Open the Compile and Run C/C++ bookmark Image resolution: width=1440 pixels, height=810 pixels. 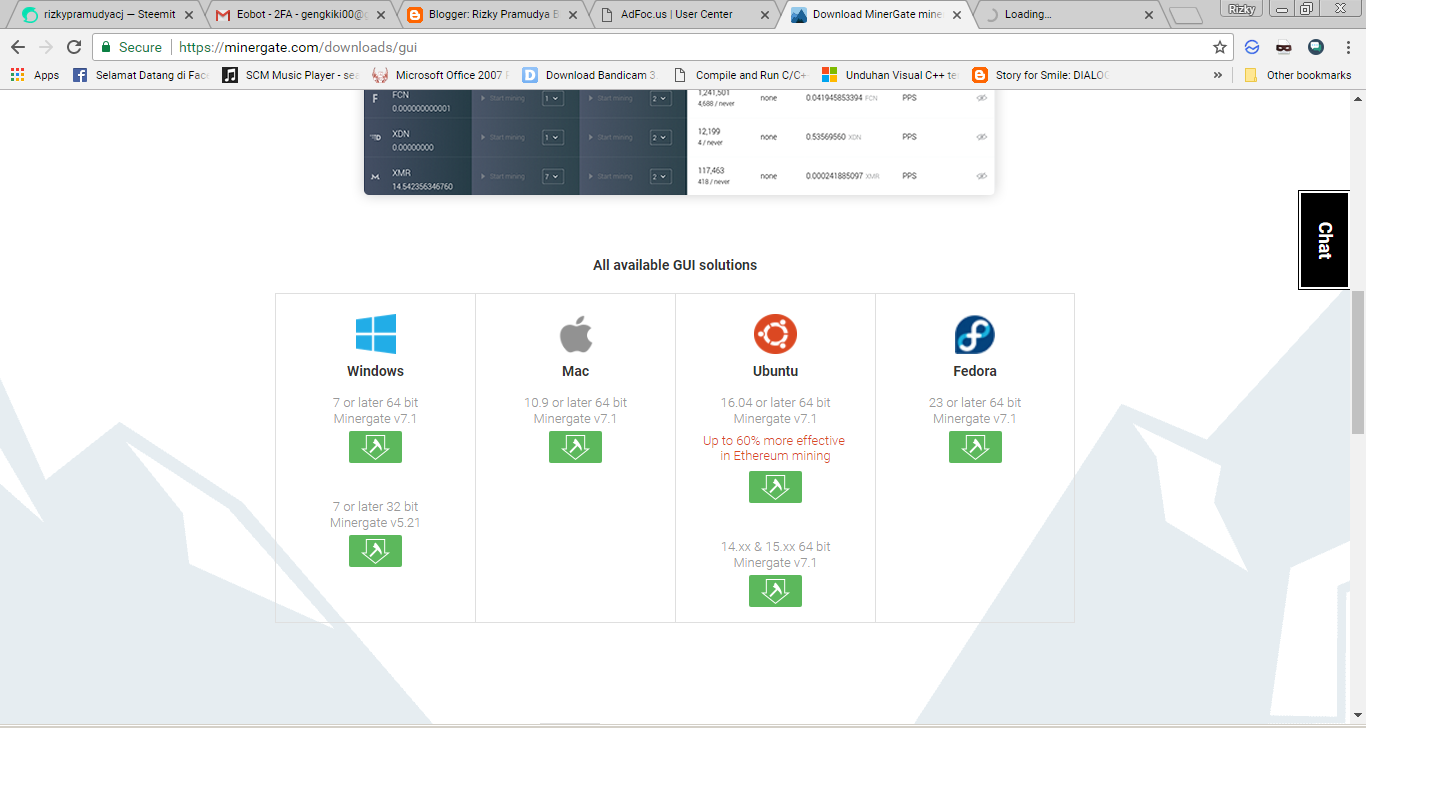(x=740, y=75)
